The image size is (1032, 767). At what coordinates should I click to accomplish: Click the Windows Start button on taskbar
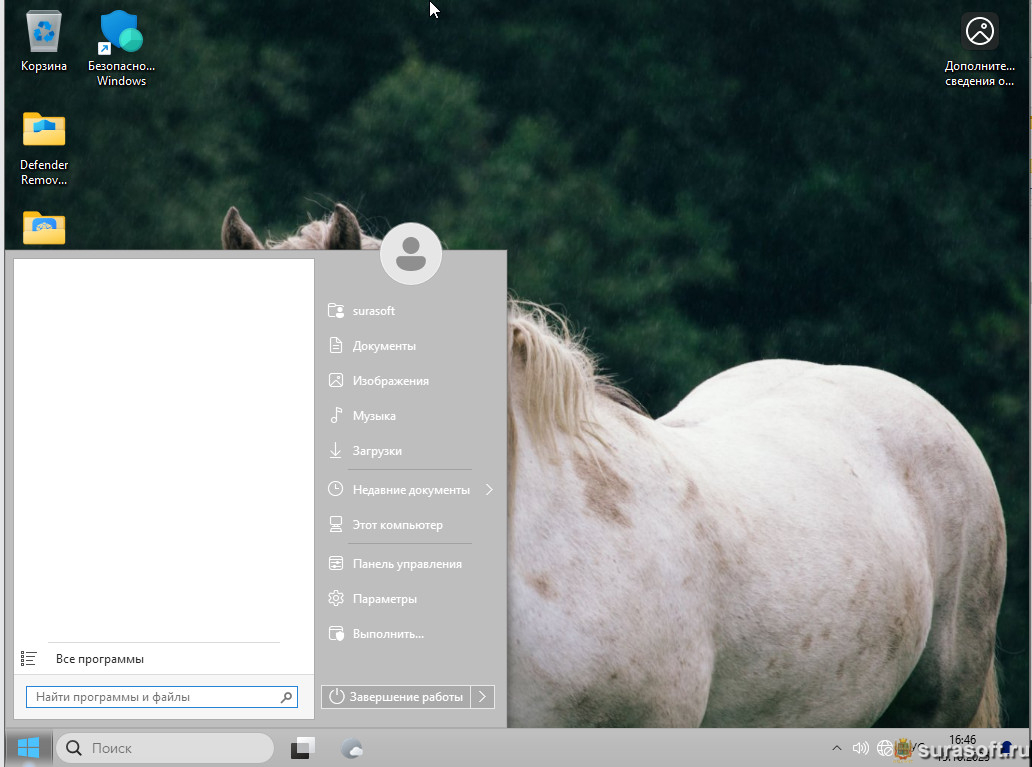pos(28,748)
